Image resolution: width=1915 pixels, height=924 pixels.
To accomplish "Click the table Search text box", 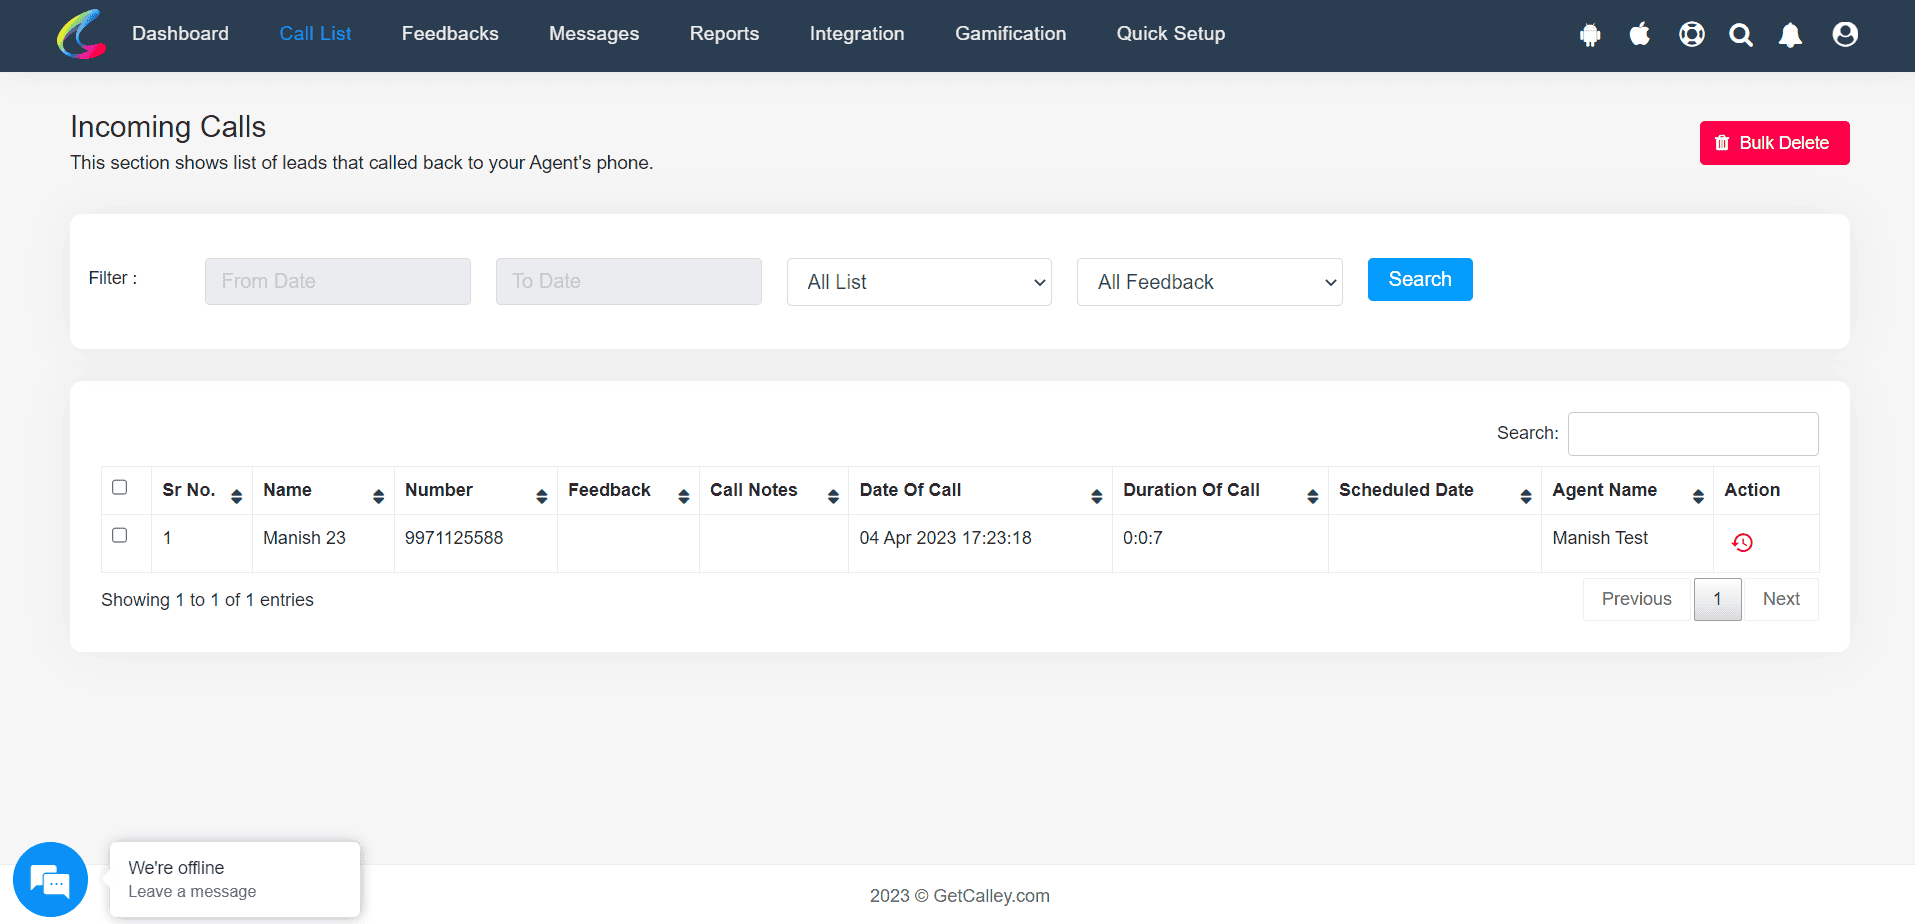I will point(1693,434).
